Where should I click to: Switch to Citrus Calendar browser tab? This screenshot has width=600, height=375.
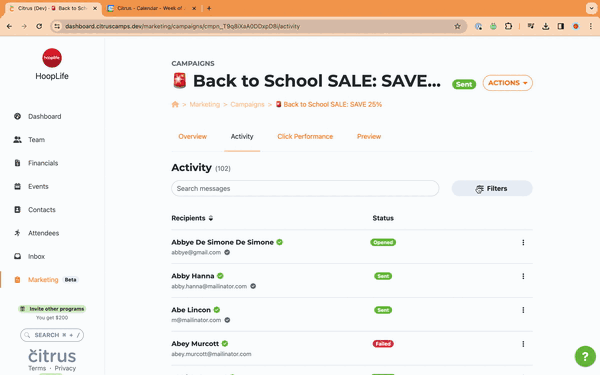(x=152, y=8)
